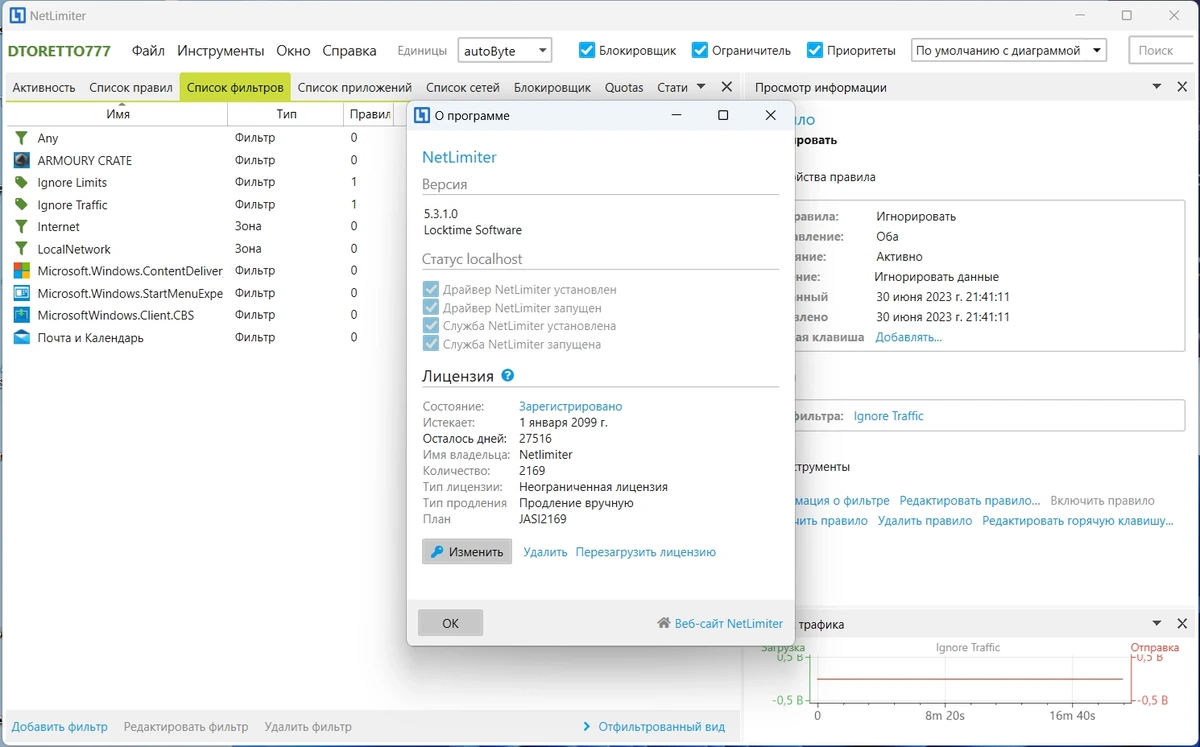Click the MicrosoftWindows.Client.CBS icon
The width and height of the screenshot is (1200, 747).
pyautogui.click(x=21, y=315)
